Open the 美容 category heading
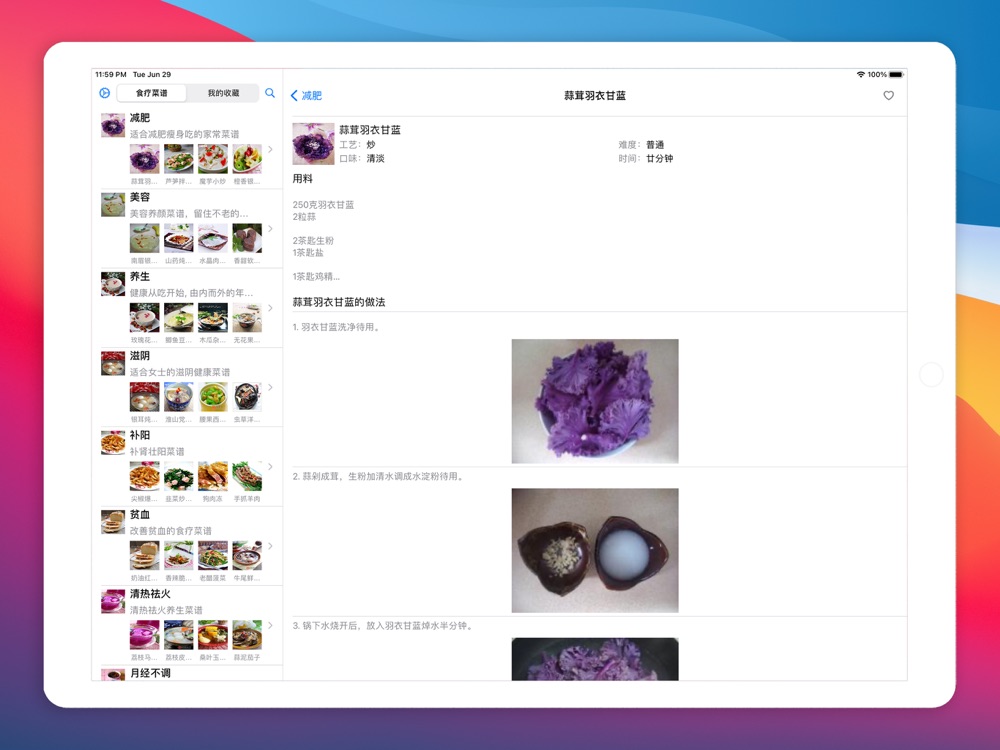The width and height of the screenshot is (1000, 750). click(x=140, y=197)
